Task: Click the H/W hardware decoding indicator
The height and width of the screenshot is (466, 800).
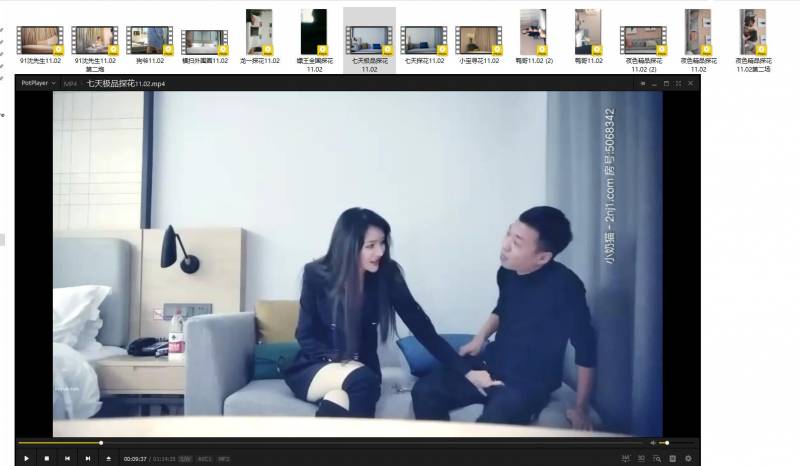Action: [x=185, y=459]
